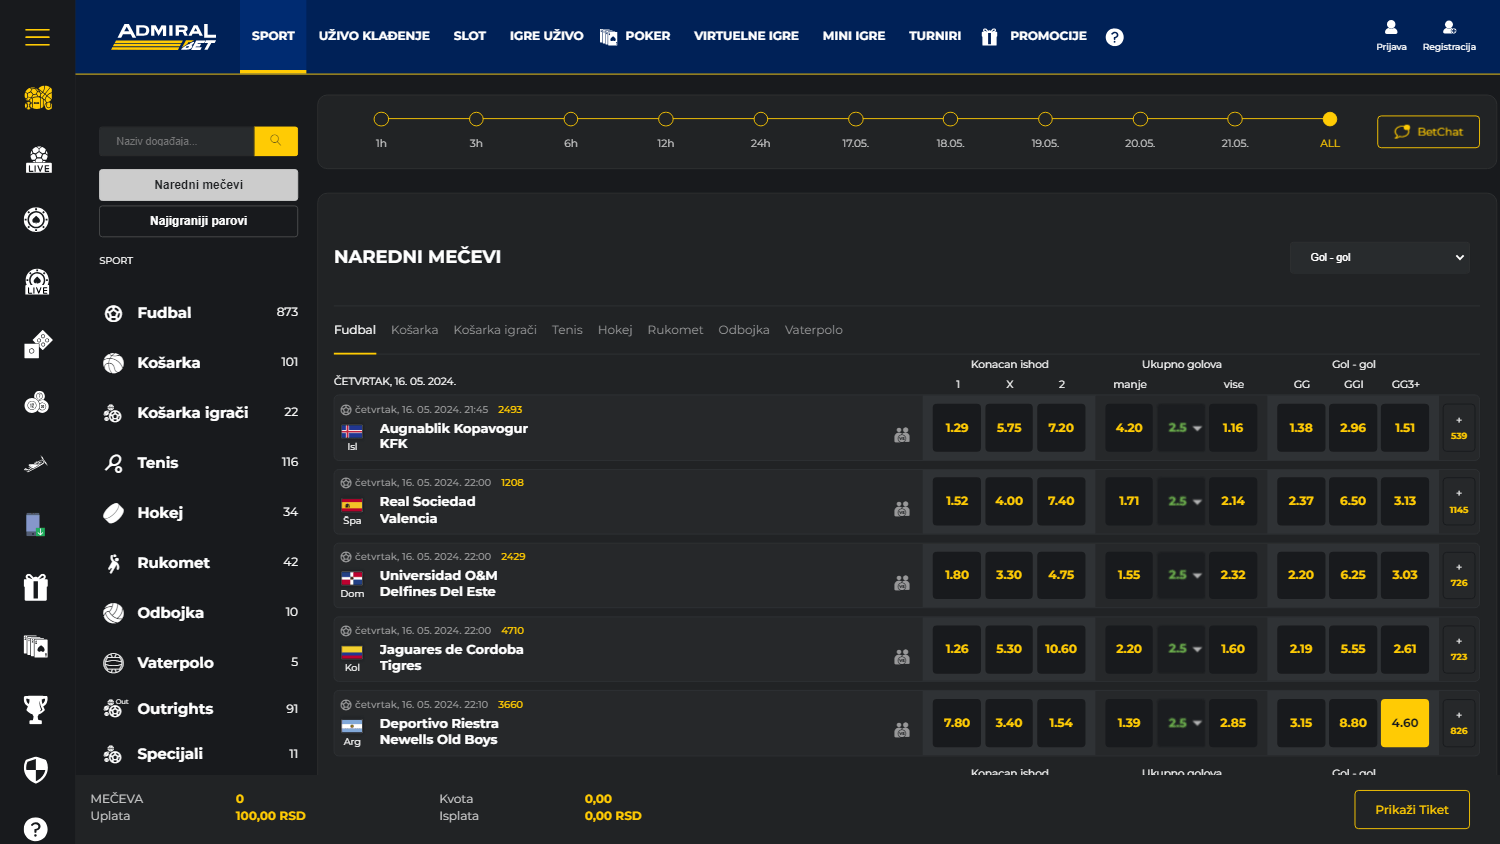Open playing cards icon in left rail

36,647
